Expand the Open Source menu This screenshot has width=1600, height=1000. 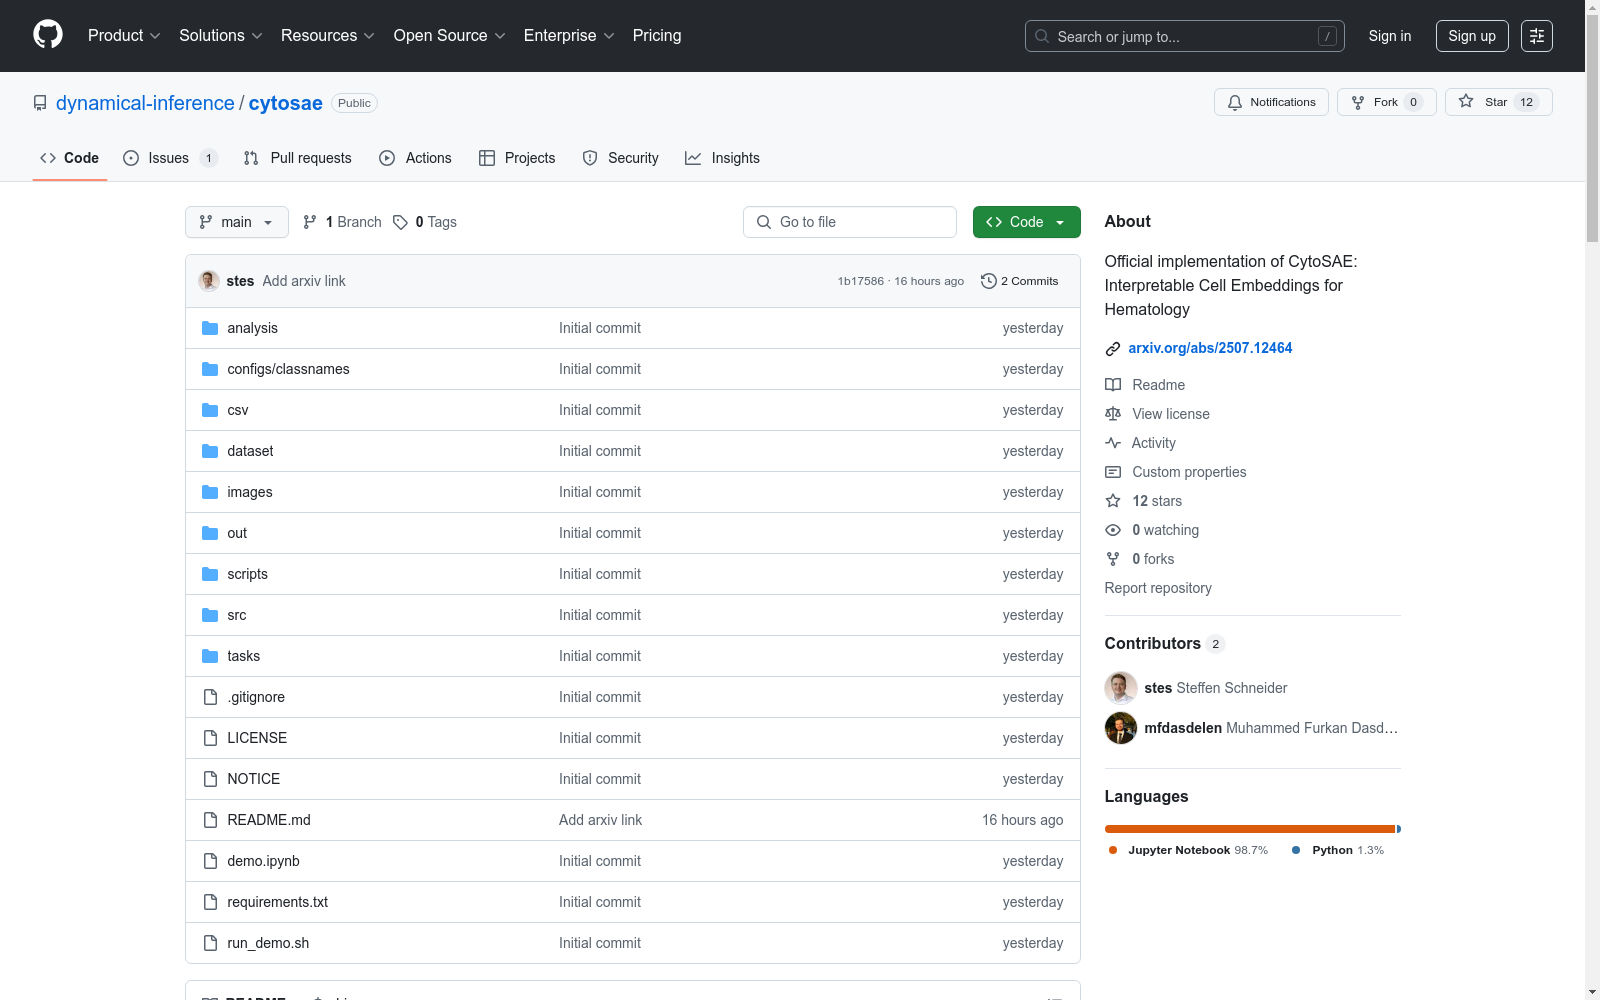point(450,36)
